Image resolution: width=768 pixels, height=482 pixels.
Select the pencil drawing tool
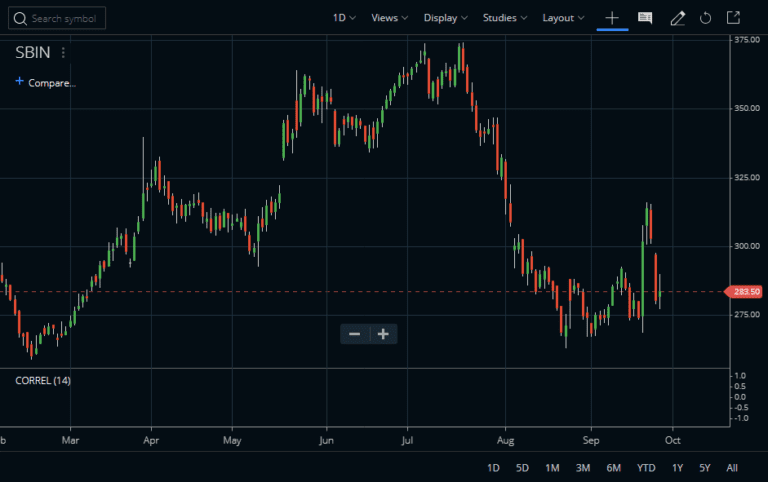(678, 18)
